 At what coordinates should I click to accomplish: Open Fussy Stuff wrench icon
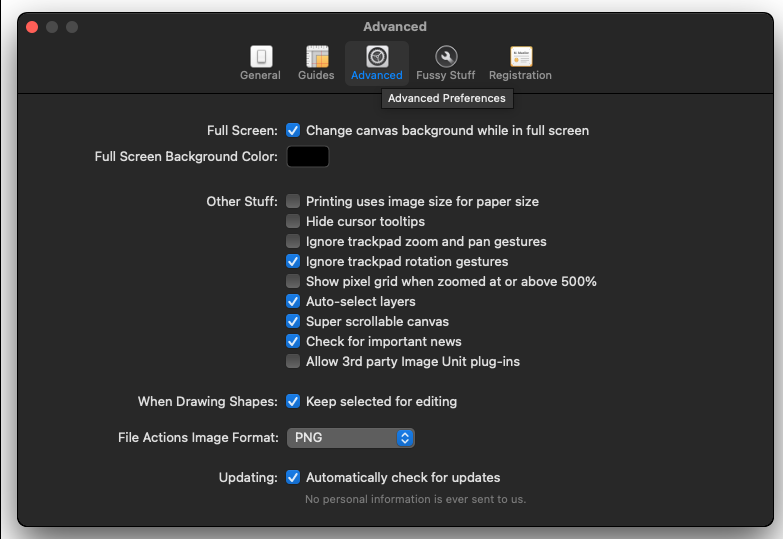click(x=446, y=56)
